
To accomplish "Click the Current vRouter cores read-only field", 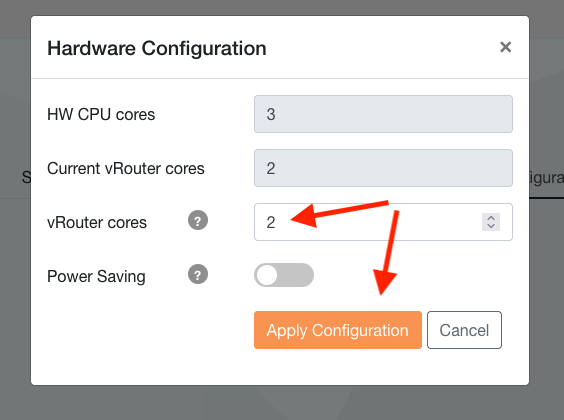I will (383, 168).
